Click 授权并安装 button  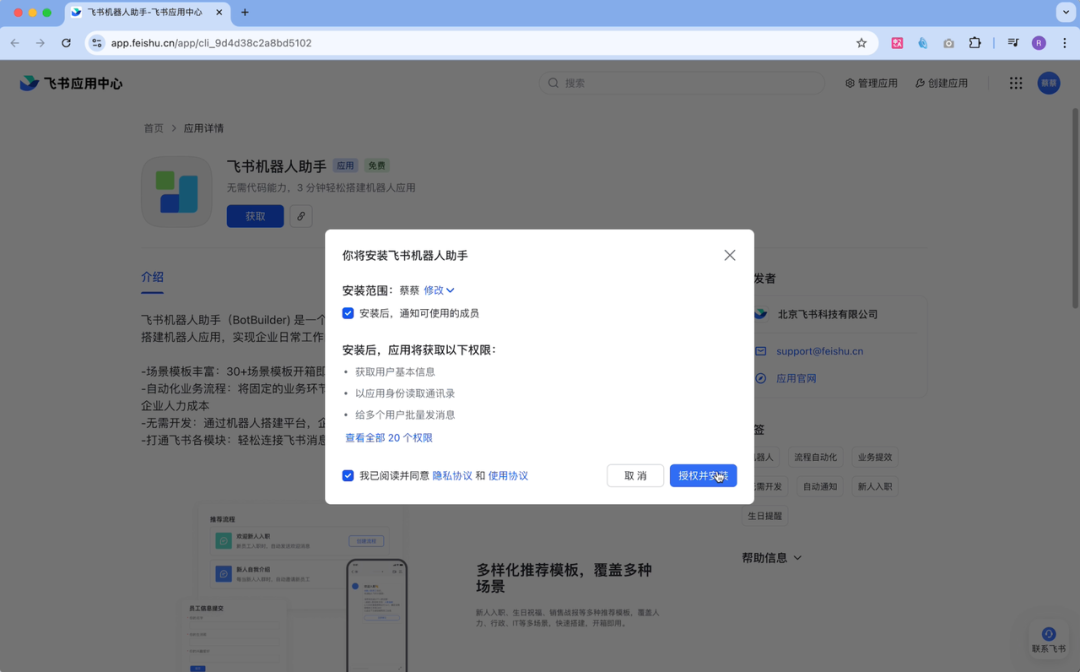click(703, 476)
